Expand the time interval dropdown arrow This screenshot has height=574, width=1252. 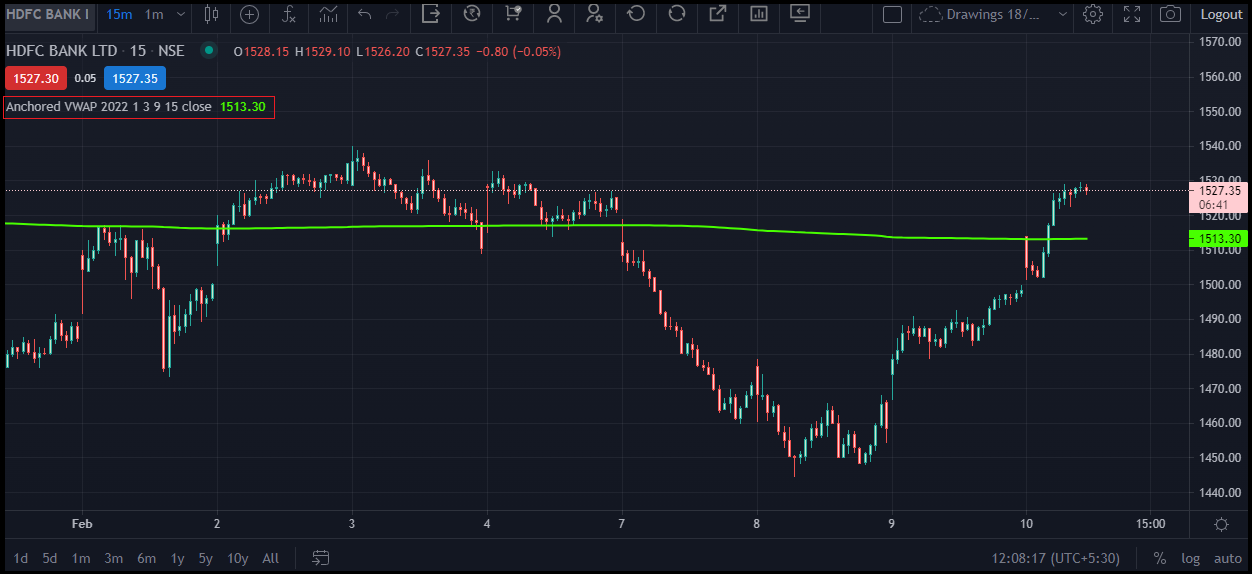pos(180,14)
